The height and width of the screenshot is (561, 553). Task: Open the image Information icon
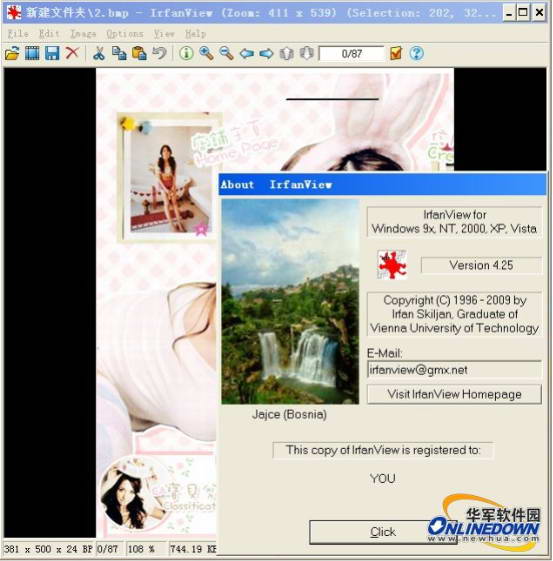pyautogui.click(x=186, y=53)
